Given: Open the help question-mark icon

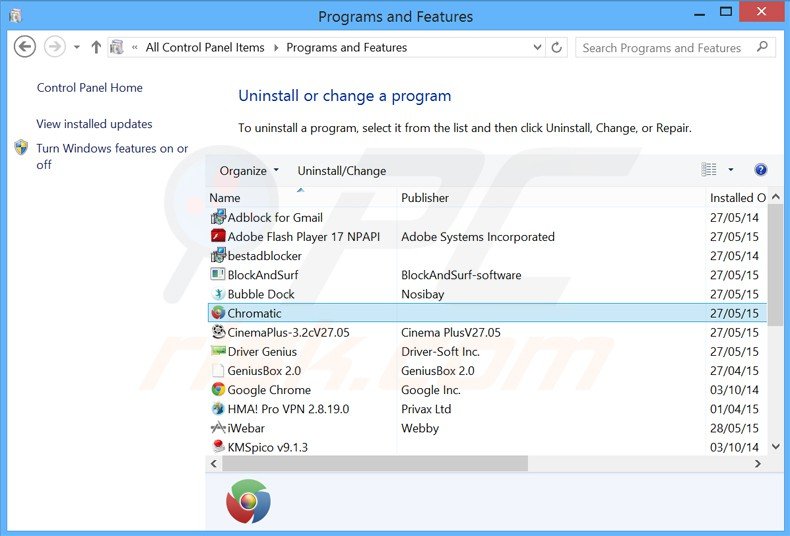Looking at the screenshot, I should click(760, 170).
